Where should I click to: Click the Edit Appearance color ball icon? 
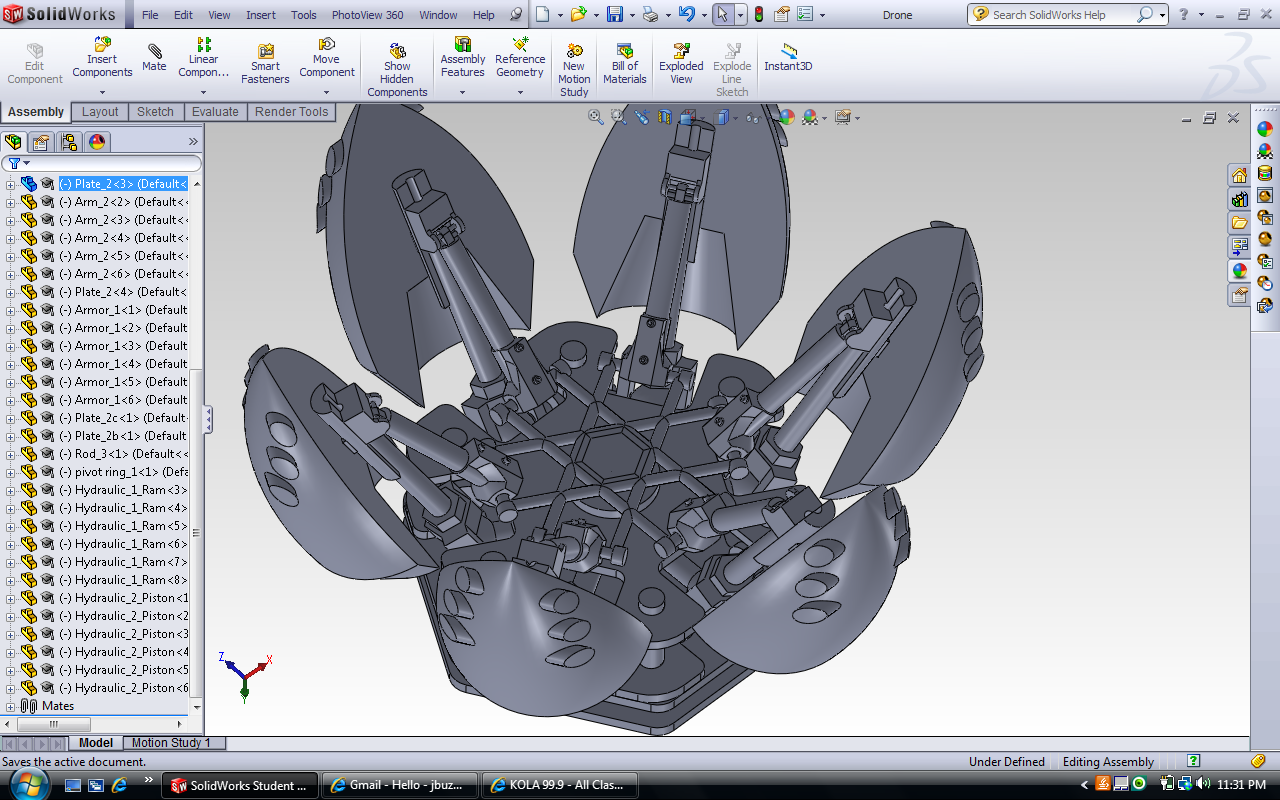[786, 117]
